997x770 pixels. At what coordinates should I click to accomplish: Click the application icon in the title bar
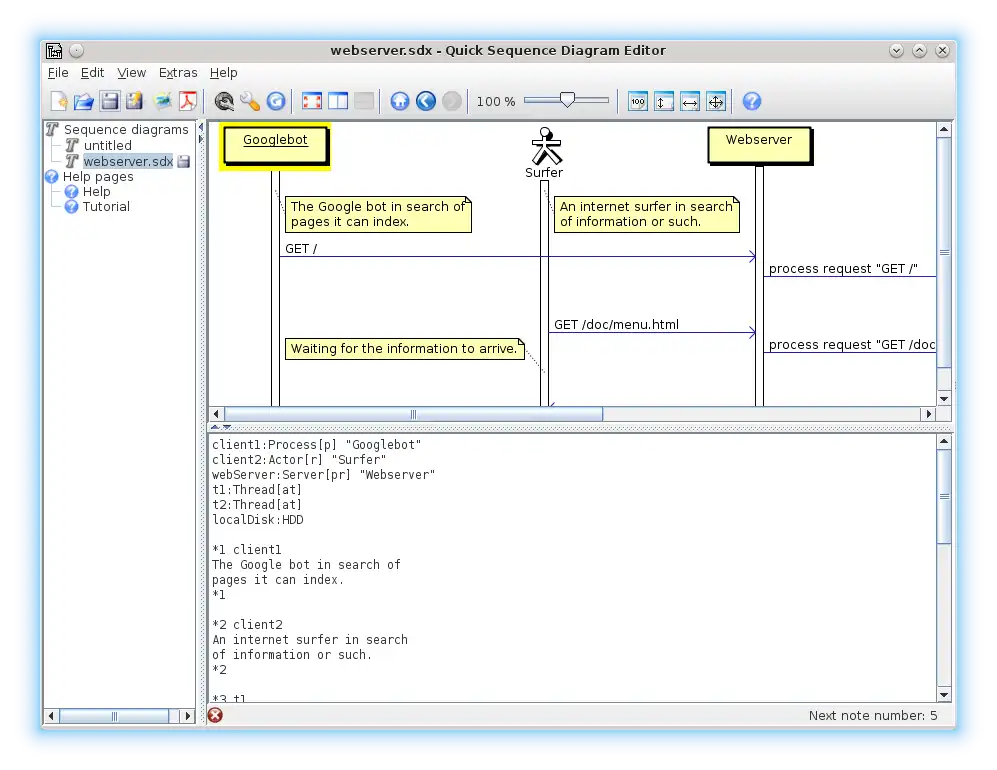pos(55,50)
